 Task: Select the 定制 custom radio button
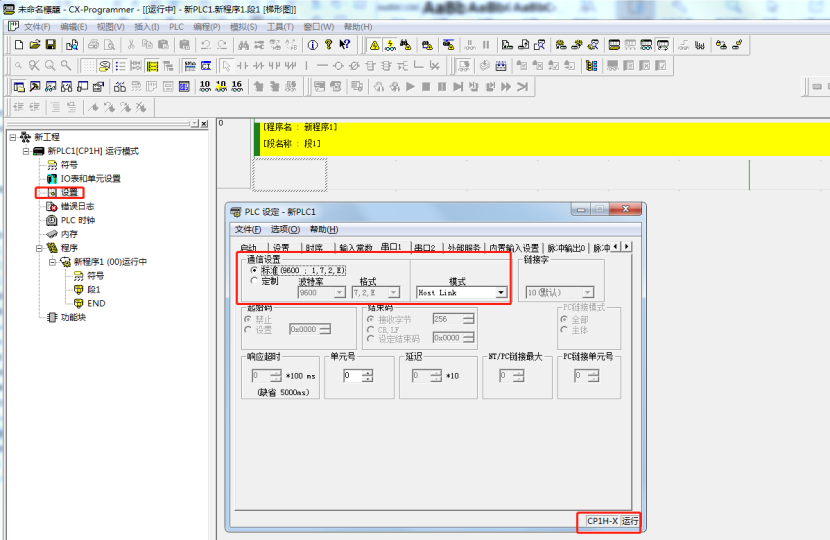(x=254, y=281)
